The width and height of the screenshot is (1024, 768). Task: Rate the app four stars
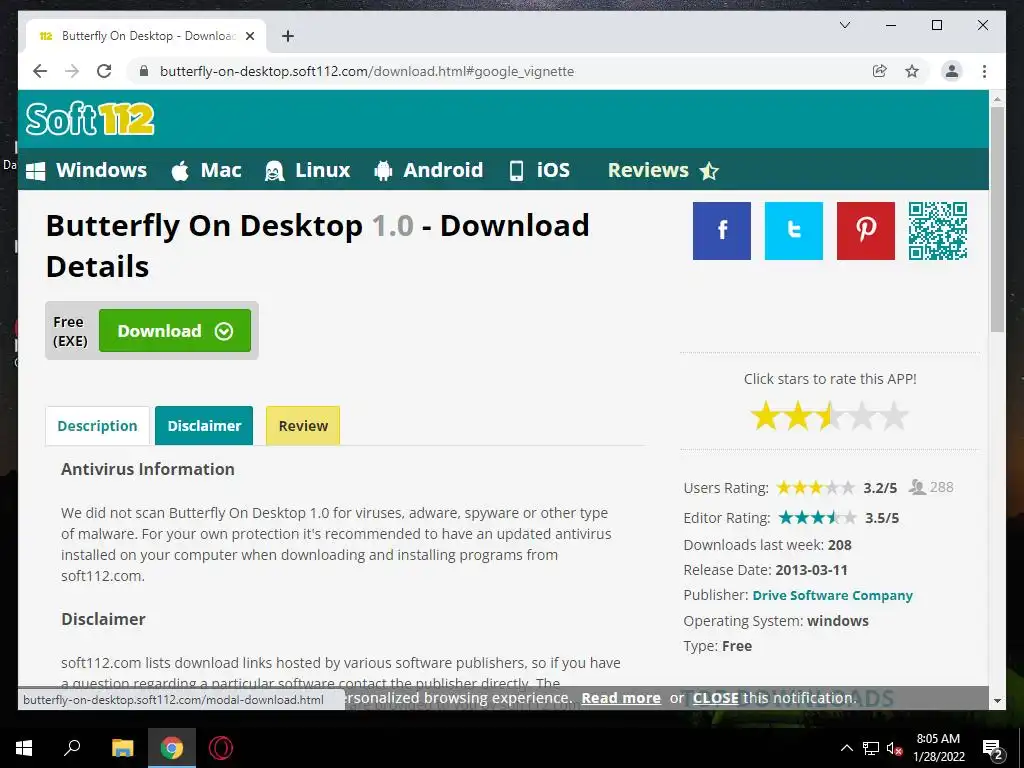862,416
